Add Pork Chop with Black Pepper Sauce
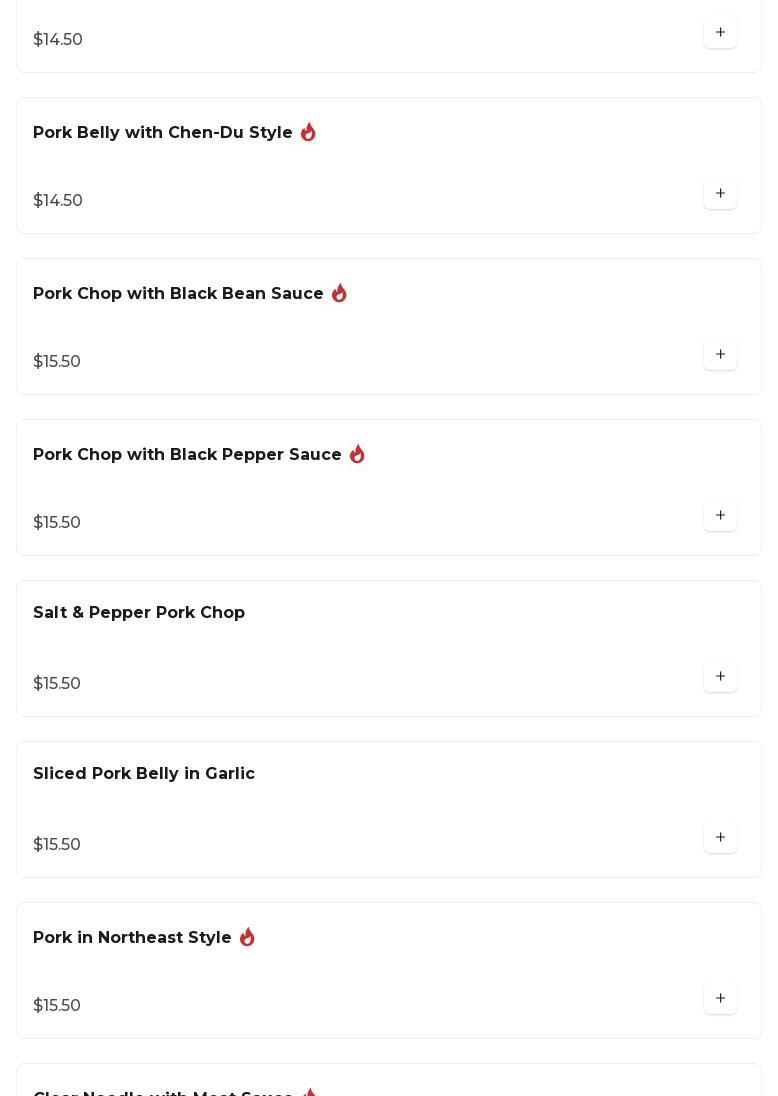The image size is (778, 1096). tap(720, 515)
